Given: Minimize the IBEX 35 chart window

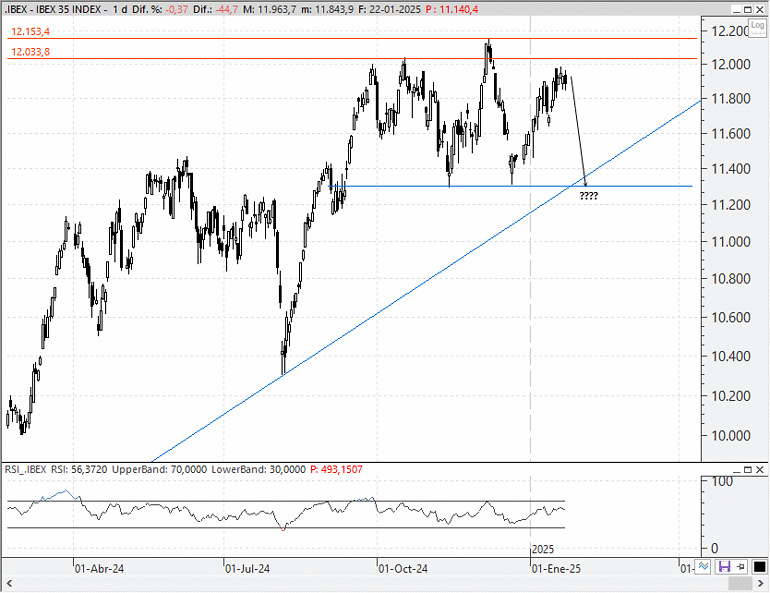Looking at the screenshot, I should 737,9.
